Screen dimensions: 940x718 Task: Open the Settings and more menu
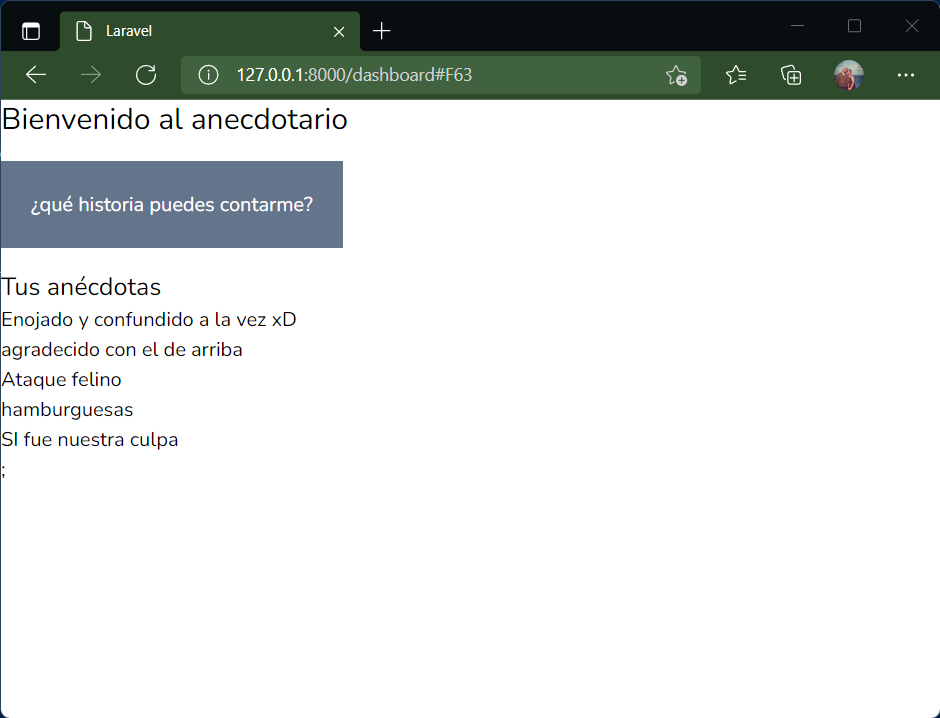tap(905, 75)
